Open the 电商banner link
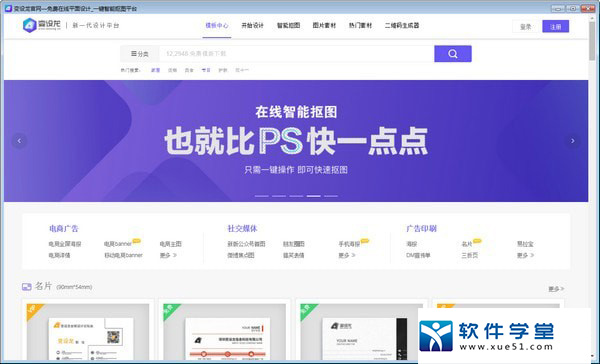600x364 pixels. [118, 244]
